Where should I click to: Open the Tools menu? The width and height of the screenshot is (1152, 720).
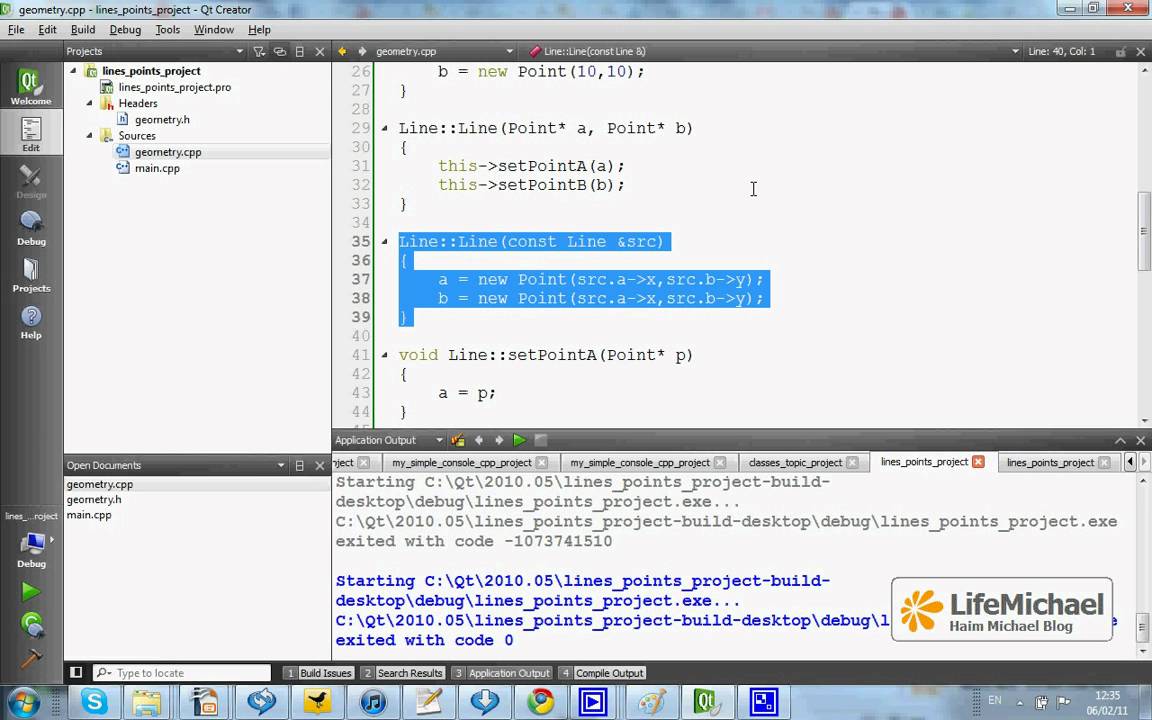pos(168,29)
